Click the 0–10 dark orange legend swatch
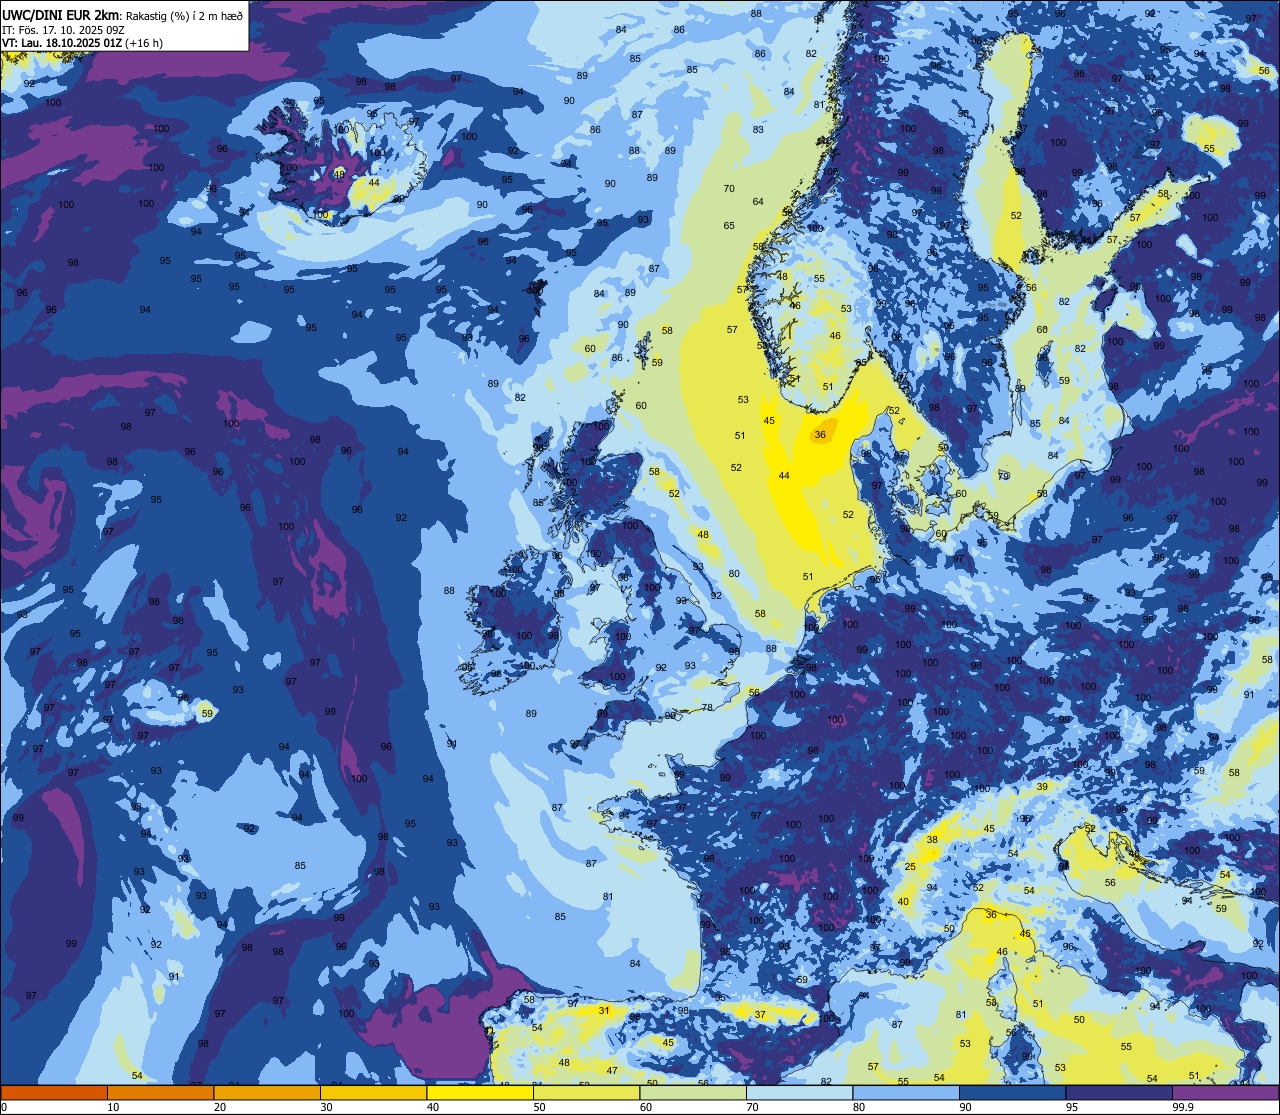1280x1115 pixels. coord(54,1093)
